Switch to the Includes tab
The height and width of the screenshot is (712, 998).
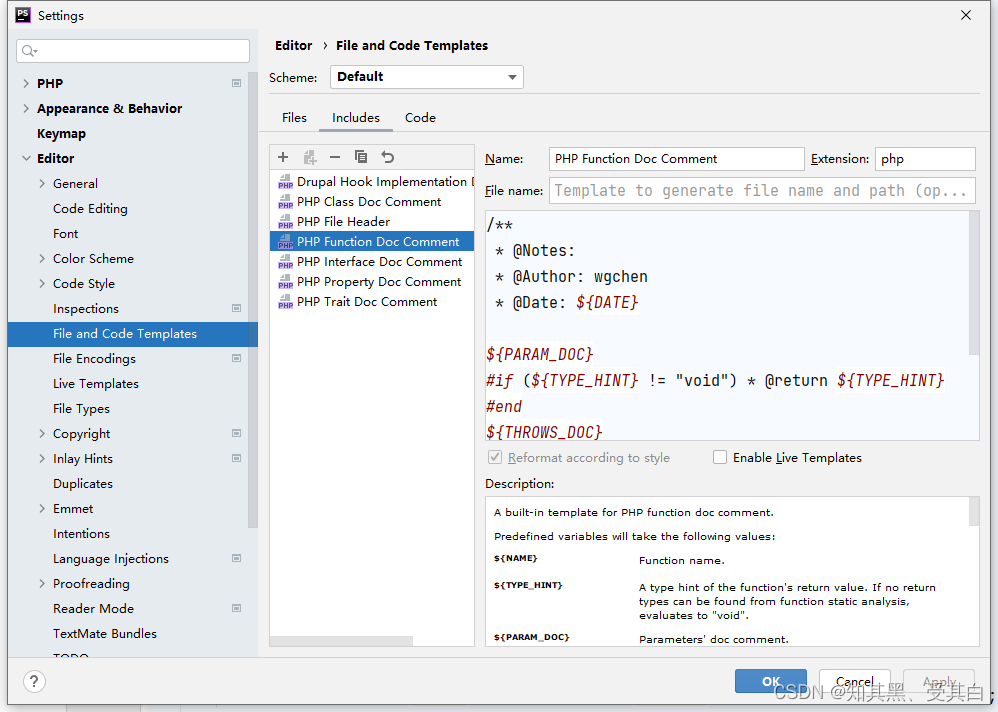pyautogui.click(x=356, y=118)
